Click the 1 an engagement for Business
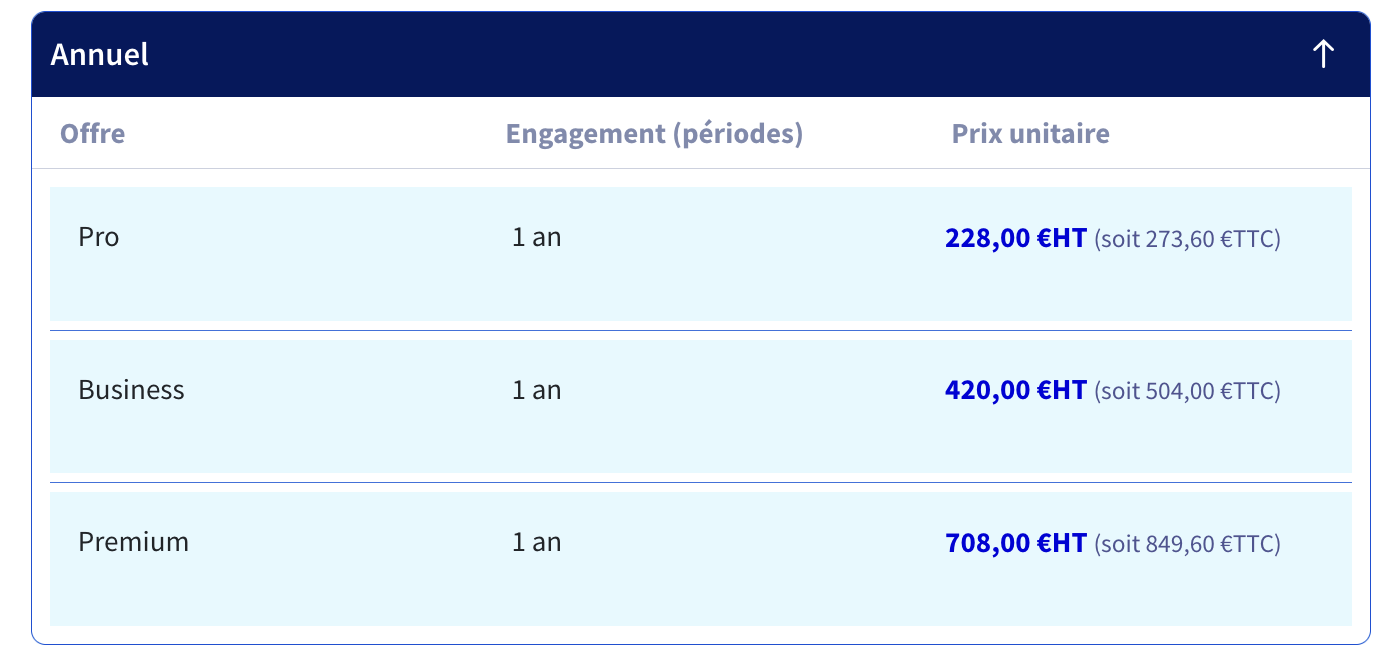The image size is (1394, 666). [537, 390]
